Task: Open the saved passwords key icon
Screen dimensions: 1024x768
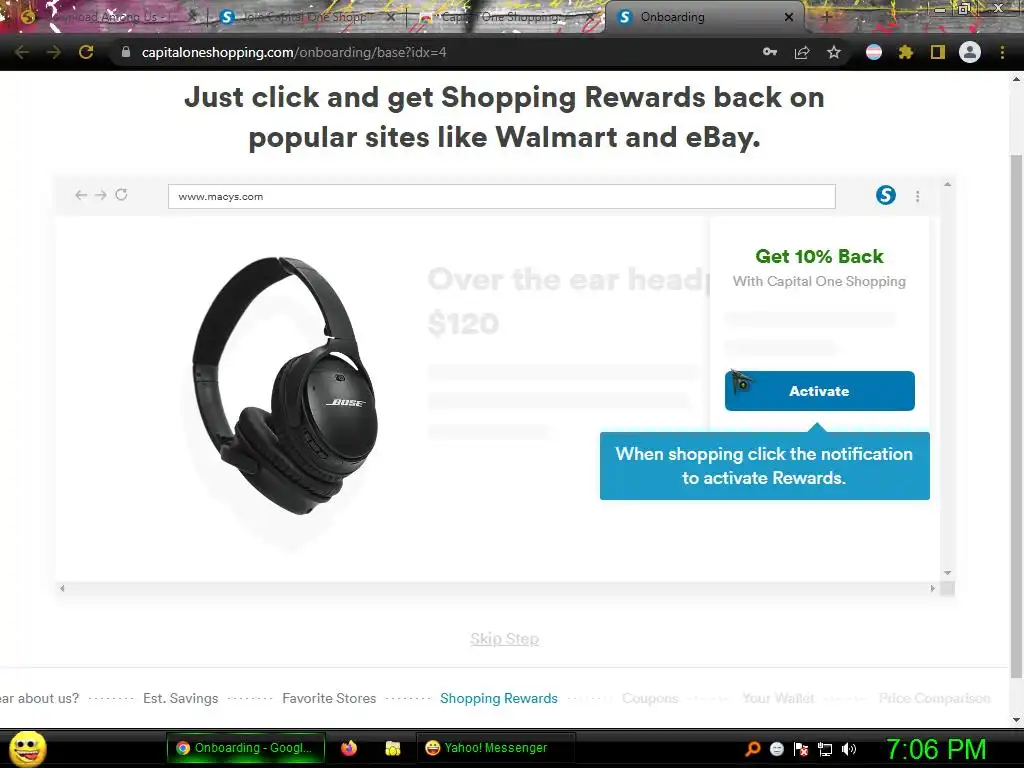Action: click(770, 52)
